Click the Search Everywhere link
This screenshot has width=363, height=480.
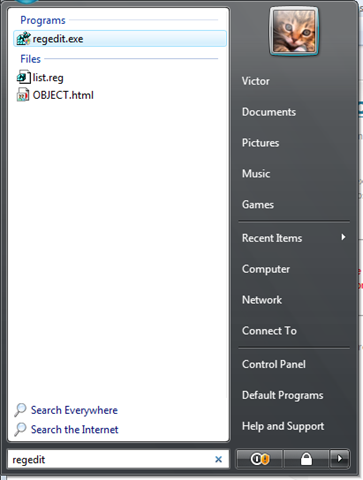click(x=74, y=410)
